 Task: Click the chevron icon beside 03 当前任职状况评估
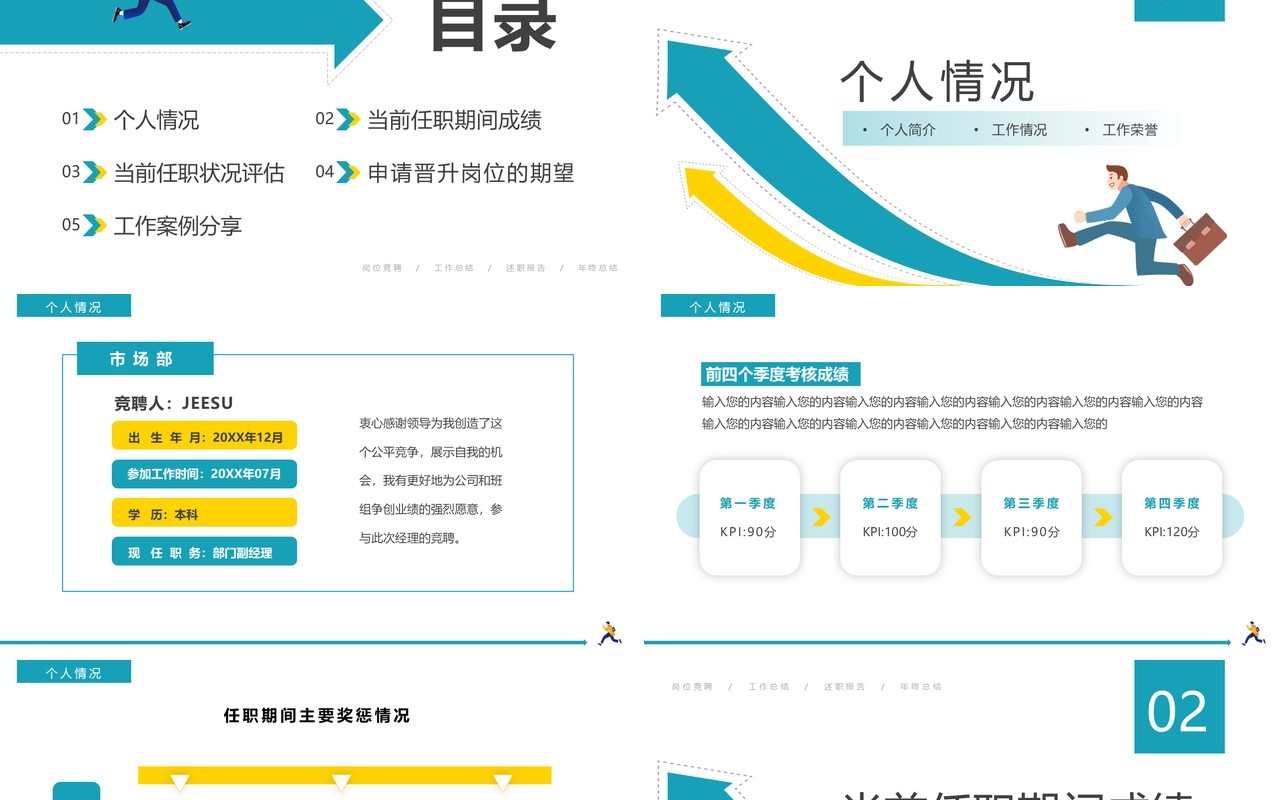94,172
